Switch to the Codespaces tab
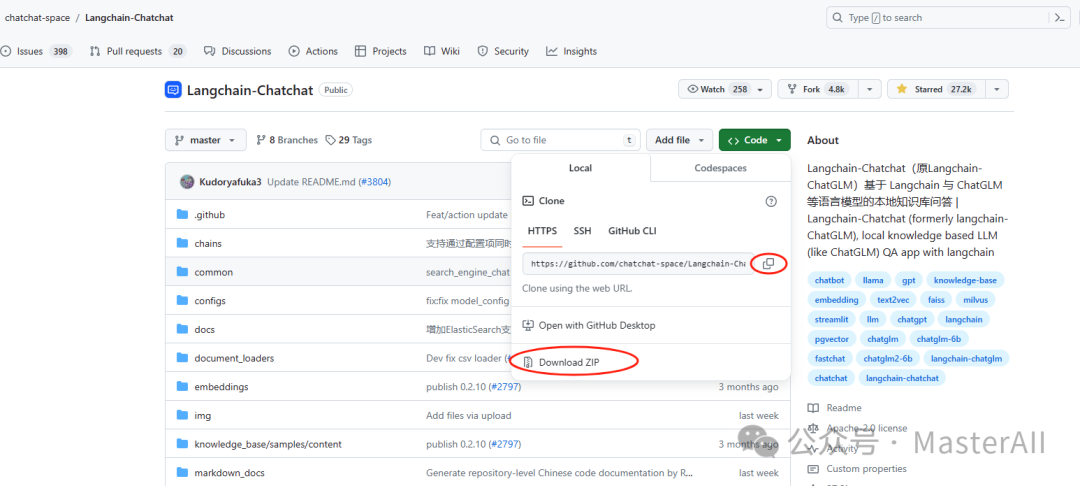 point(720,168)
